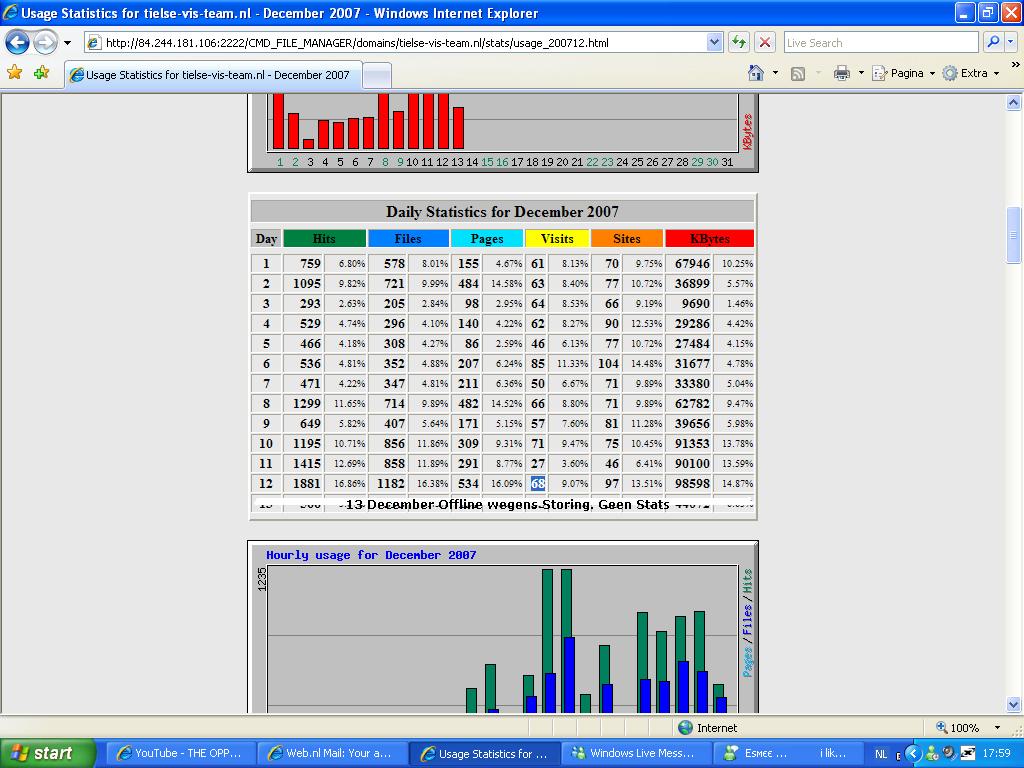Expand the Home button dropdown arrow

775,72
